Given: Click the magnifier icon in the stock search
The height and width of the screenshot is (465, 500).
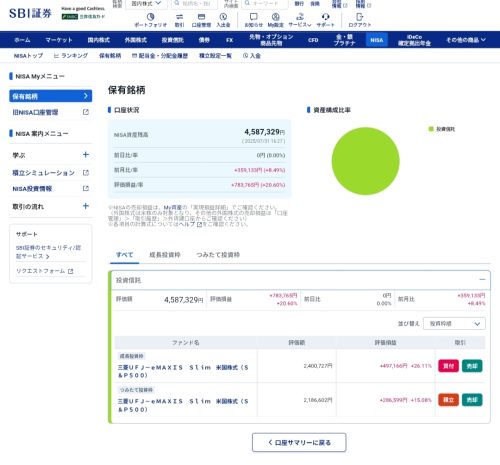Looking at the screenshot, I should [x=177, y=3].
